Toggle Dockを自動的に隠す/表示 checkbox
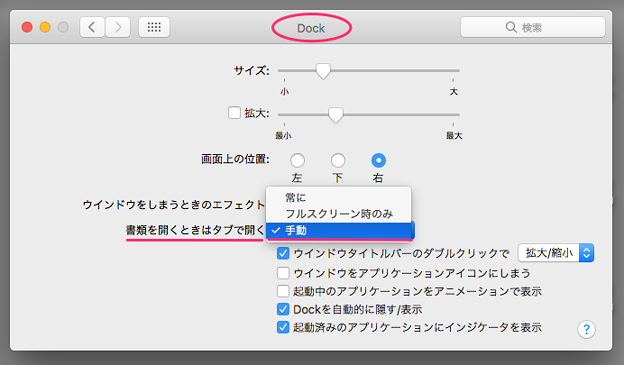The image size is (624, 365). point(283,309)
